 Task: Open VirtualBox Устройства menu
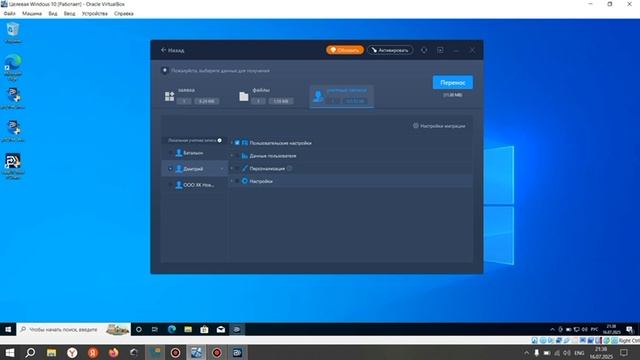pos(95,13)
